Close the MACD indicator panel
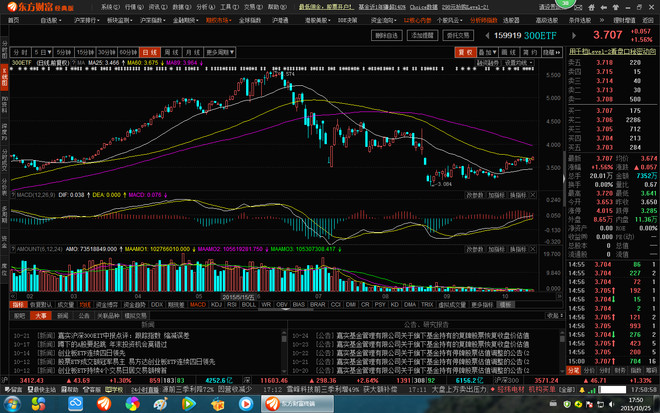 (x=533, y=195)
